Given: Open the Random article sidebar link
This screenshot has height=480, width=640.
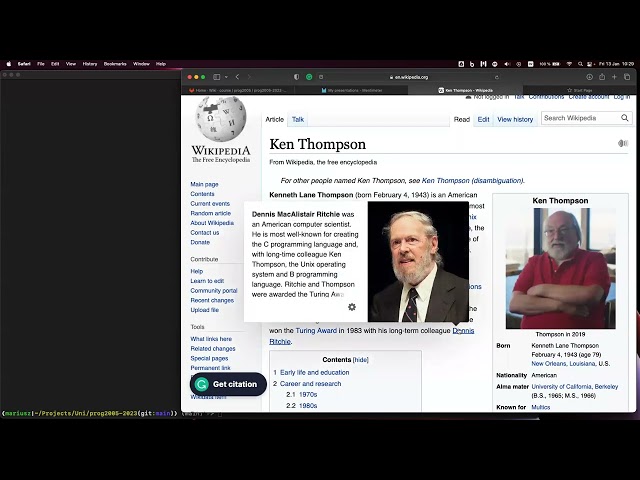Looking at the screenshot, I should click(211, 213).
